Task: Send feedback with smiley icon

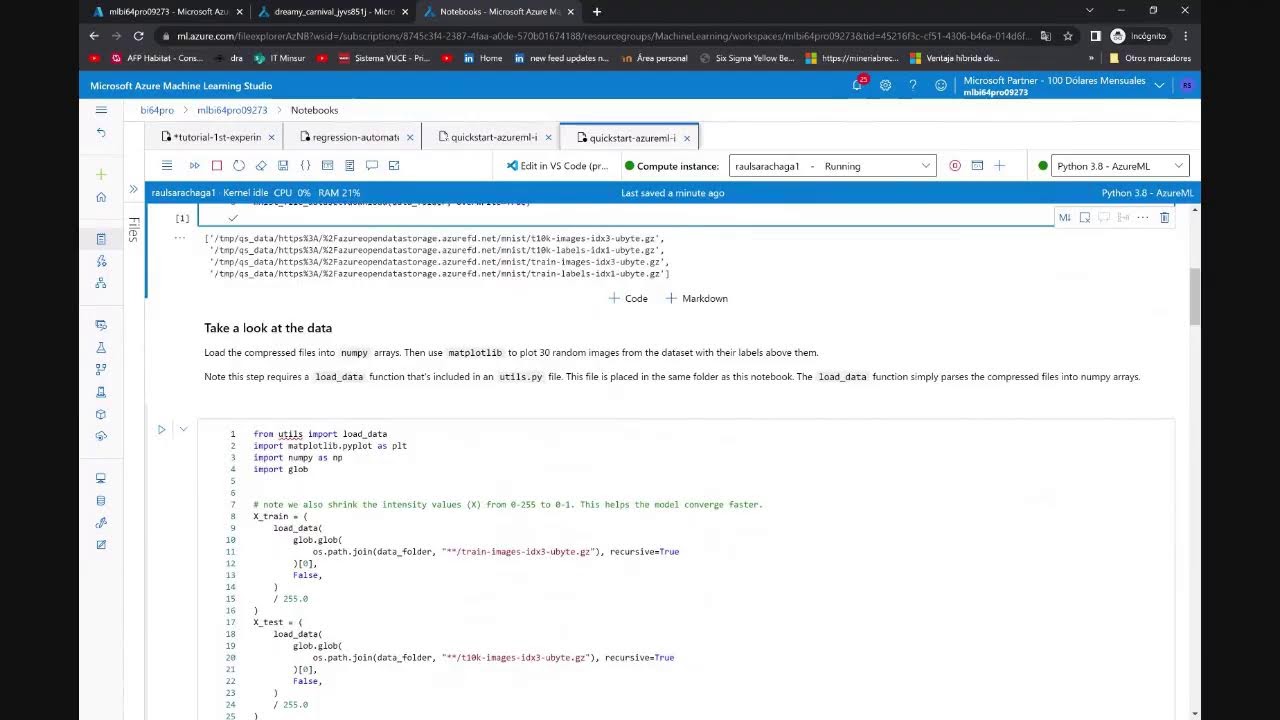Action: [941, 86]
